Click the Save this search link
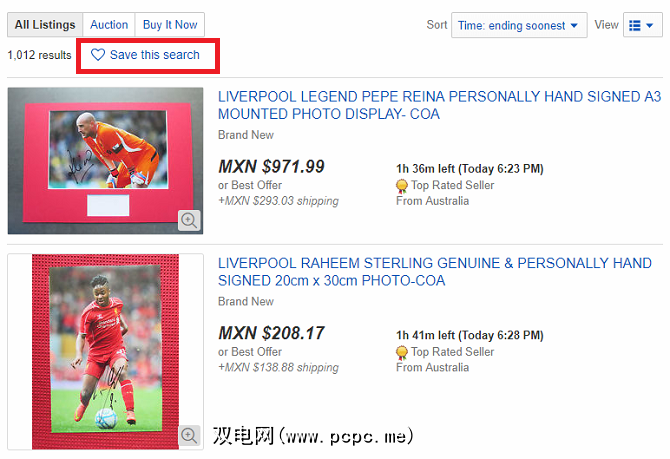 click(155, 55)
